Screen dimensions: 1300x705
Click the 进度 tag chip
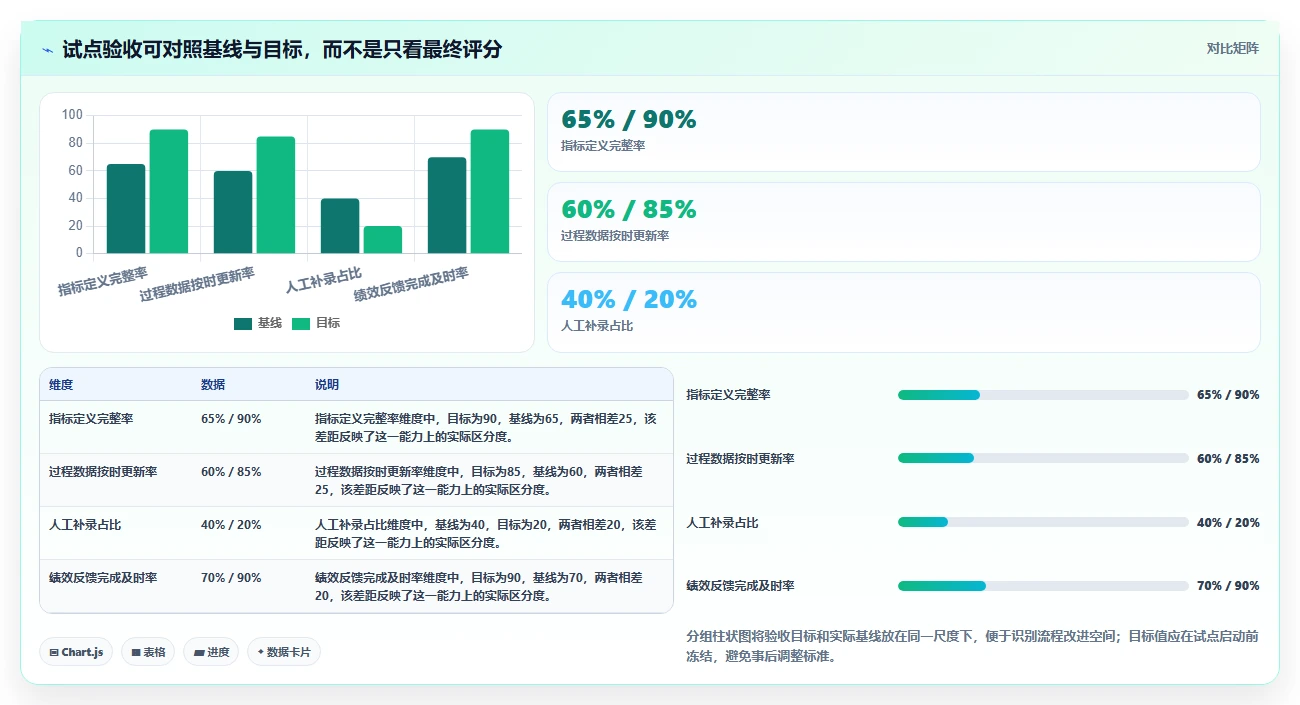[x=211, y=652]
